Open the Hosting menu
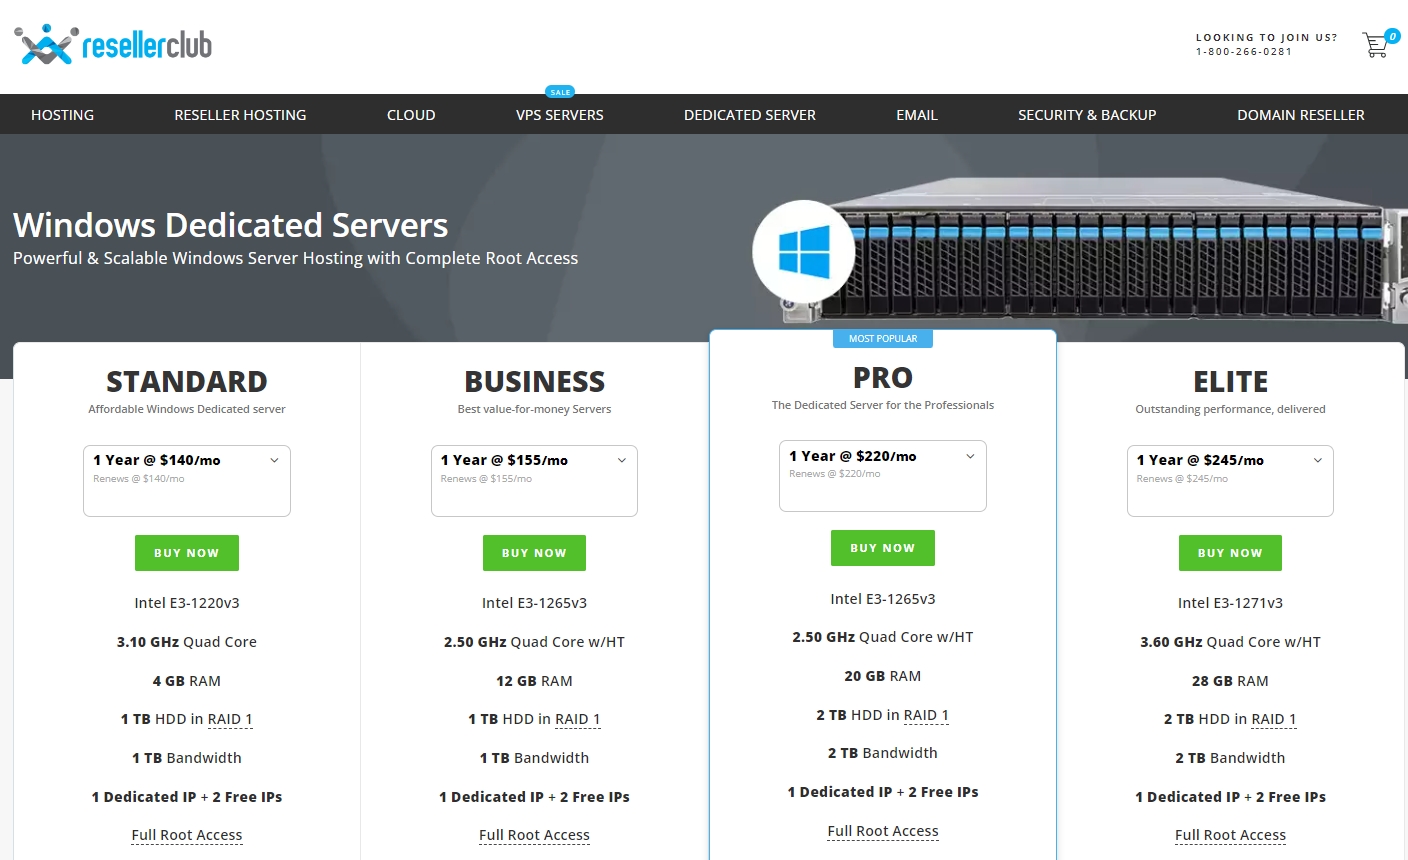The image size is (1408, 860). click(x=62, y=115)
